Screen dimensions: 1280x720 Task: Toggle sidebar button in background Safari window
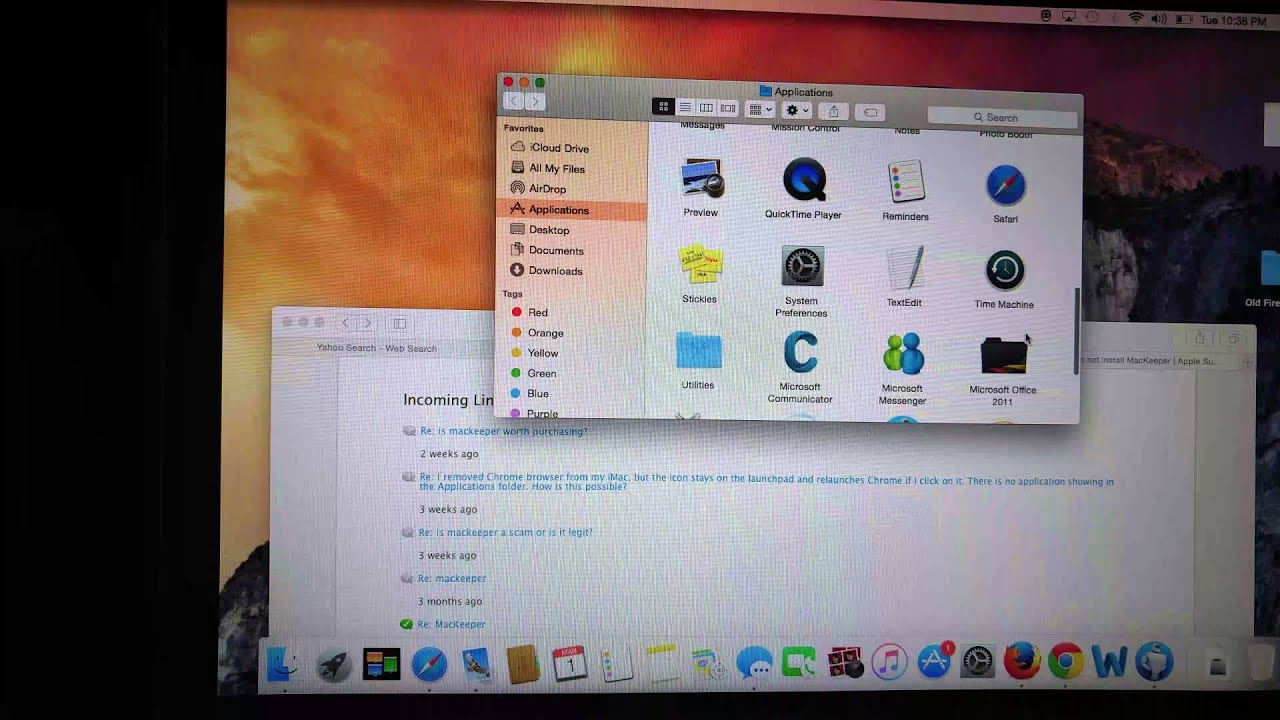(x=399, y=323)
